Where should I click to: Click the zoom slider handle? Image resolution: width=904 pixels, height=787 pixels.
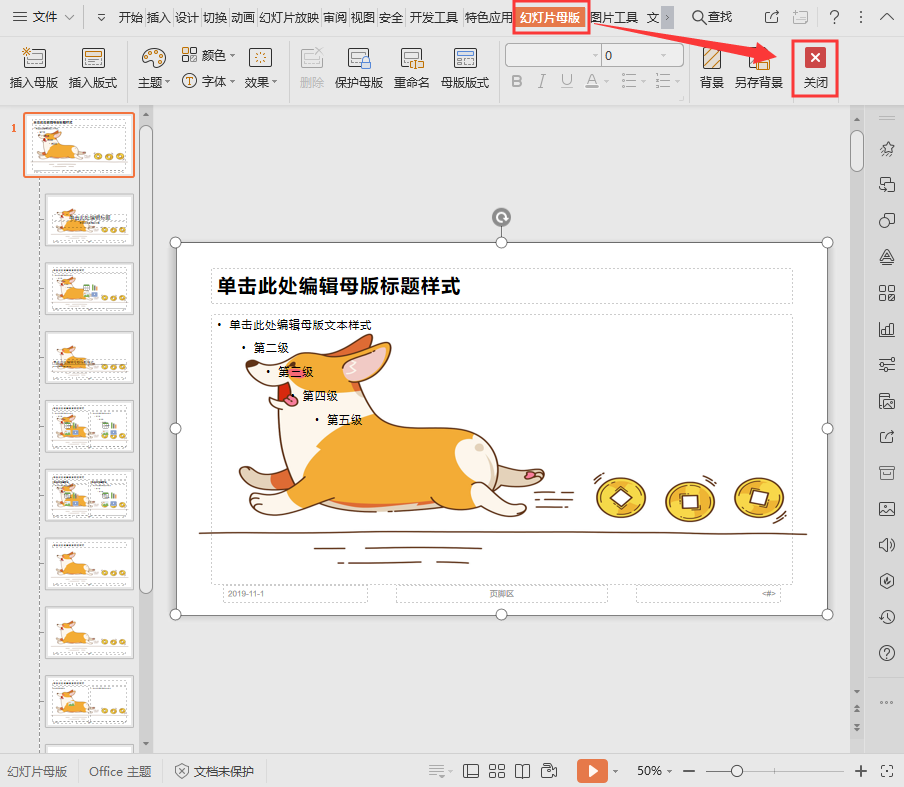click(737, 771)
